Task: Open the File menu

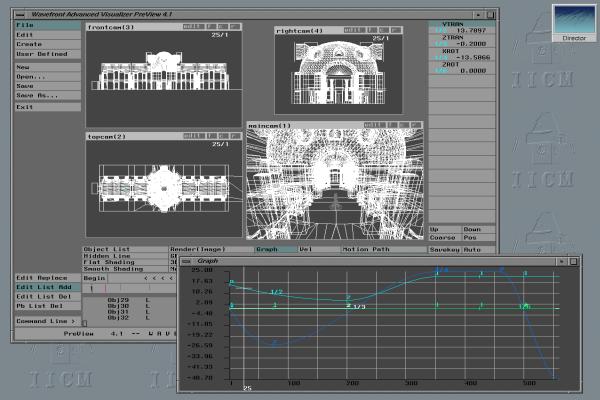Action: pyautogui.click(x=48, y=25)
